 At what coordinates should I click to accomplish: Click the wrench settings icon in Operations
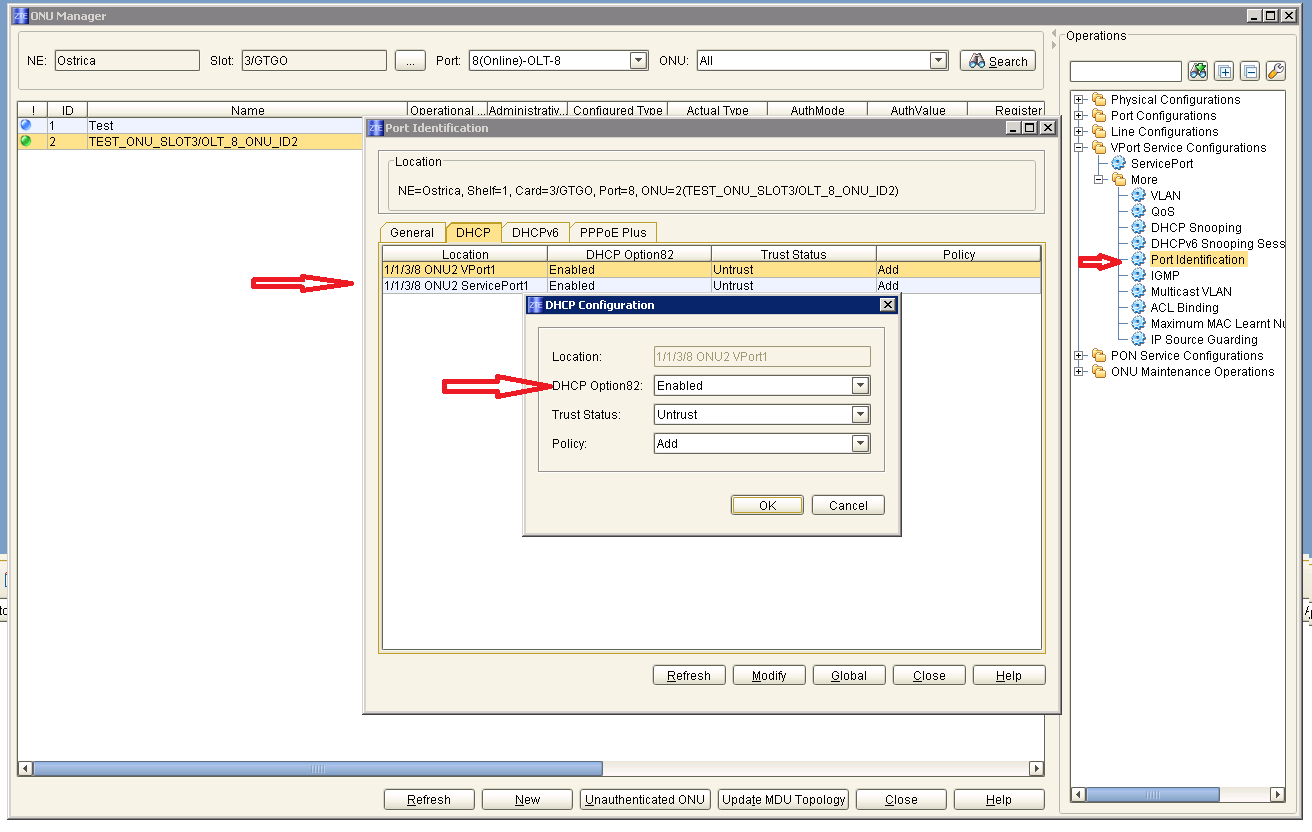[1275, 71]
